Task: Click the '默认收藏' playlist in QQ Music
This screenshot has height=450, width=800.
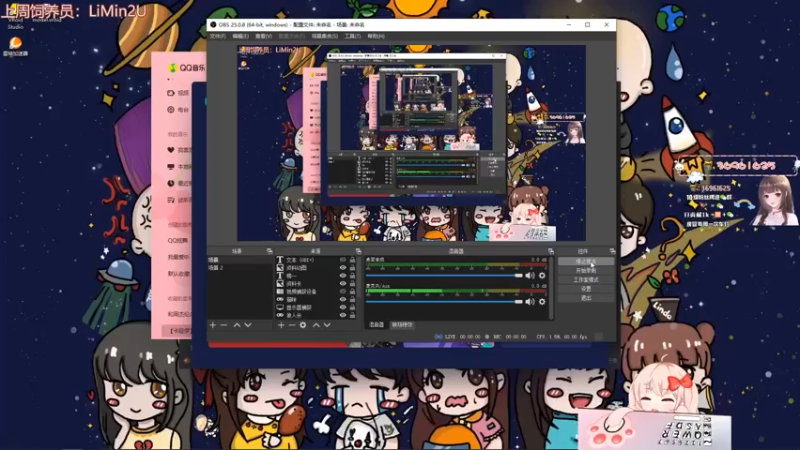Action: tap(179, 273)
